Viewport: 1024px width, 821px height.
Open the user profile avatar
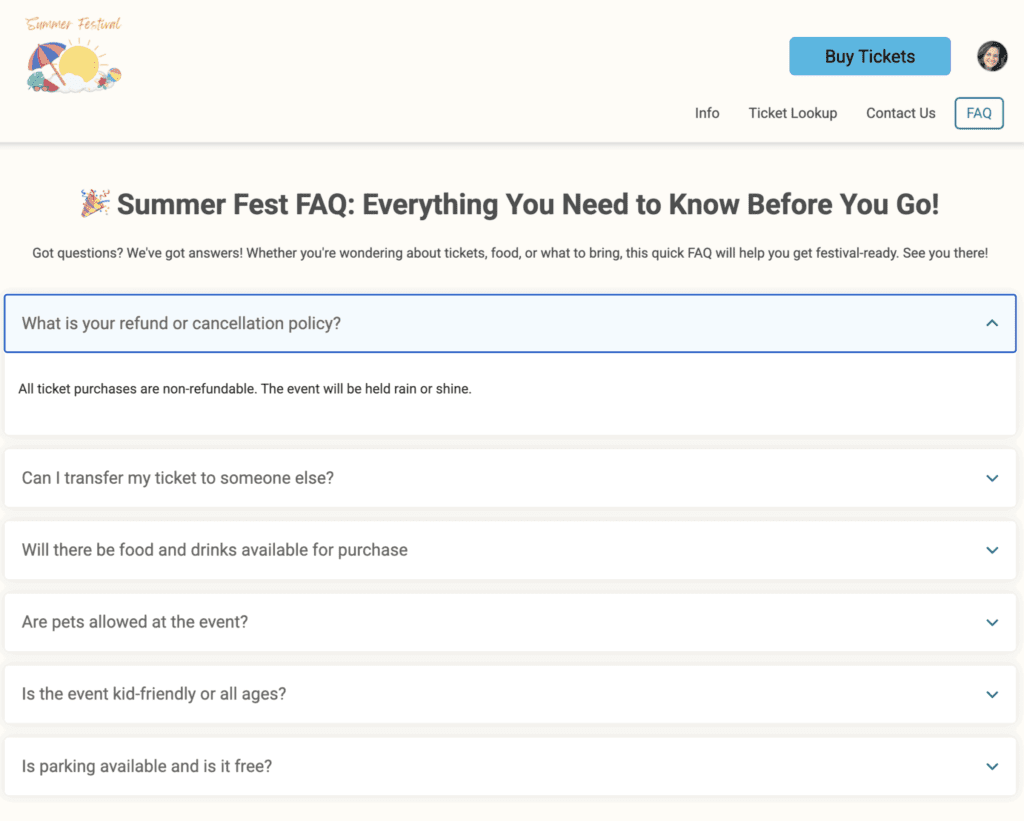992,57
